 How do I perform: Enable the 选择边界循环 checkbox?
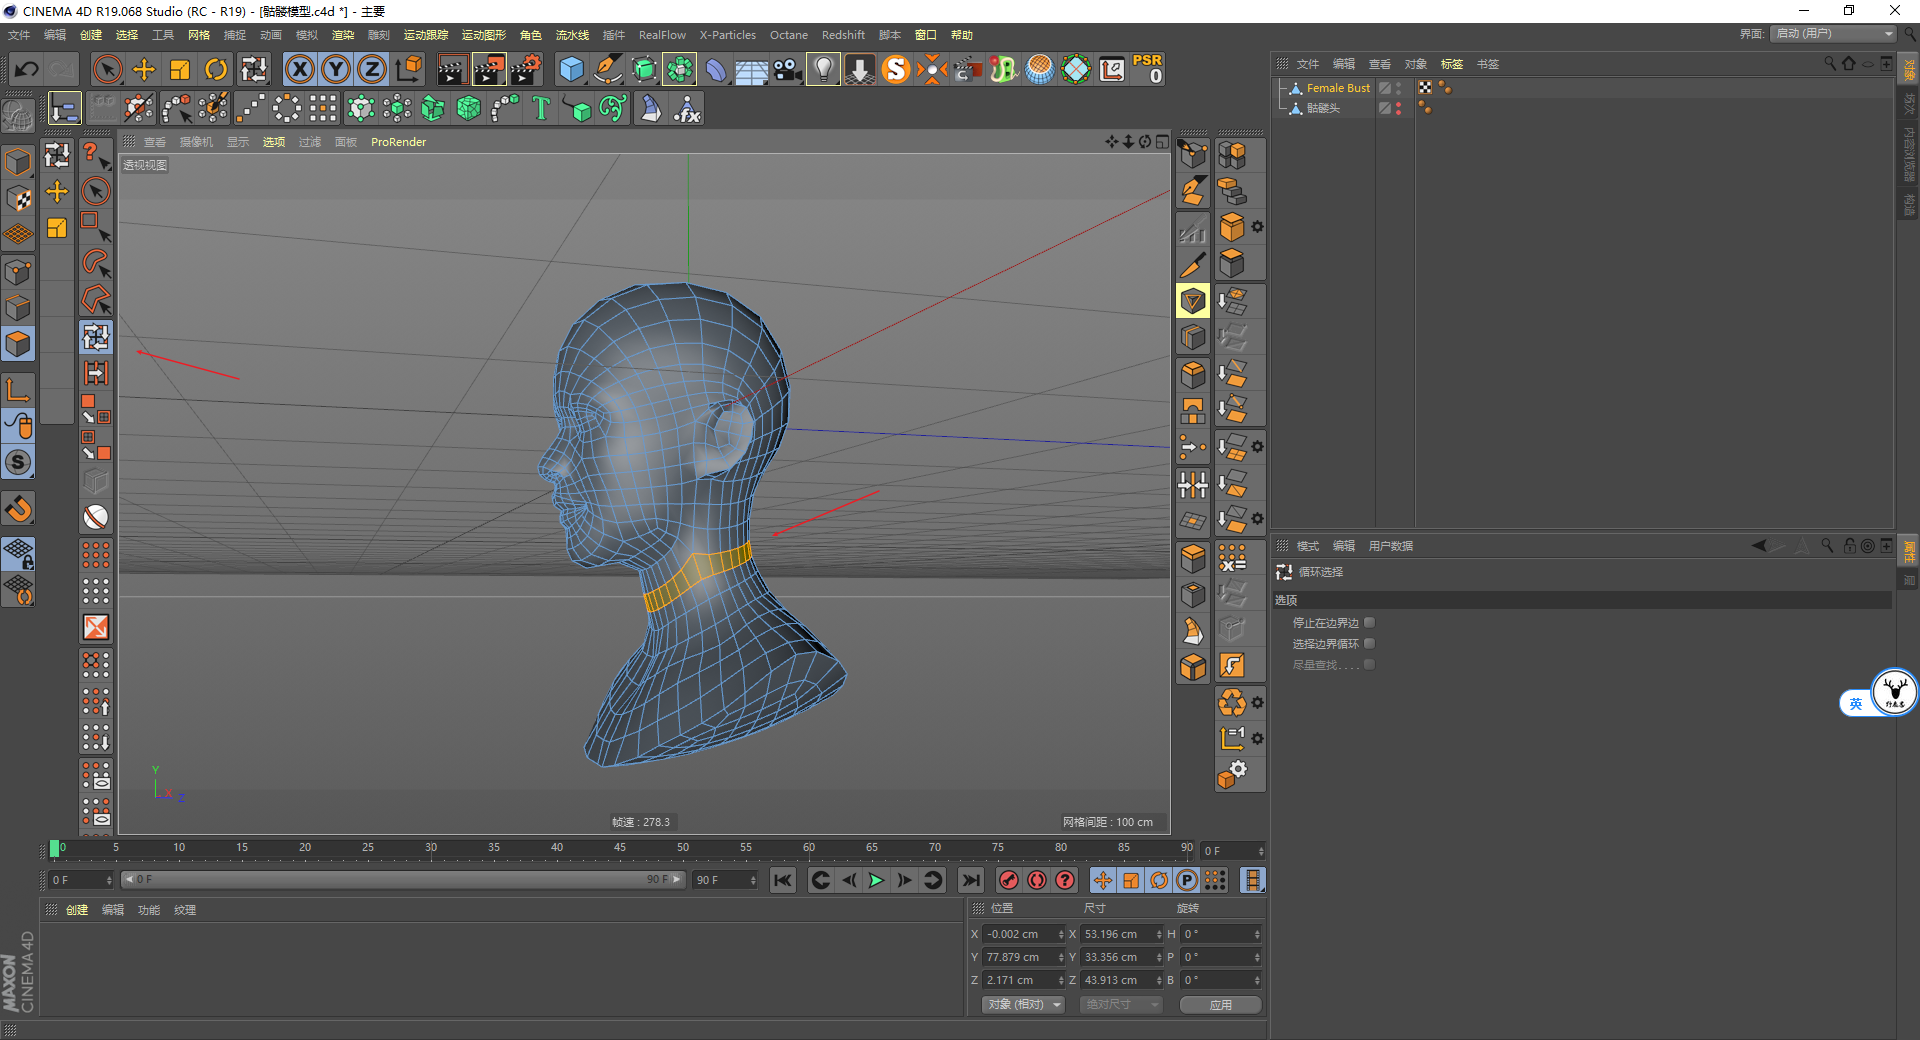(x=1369, y=644)
